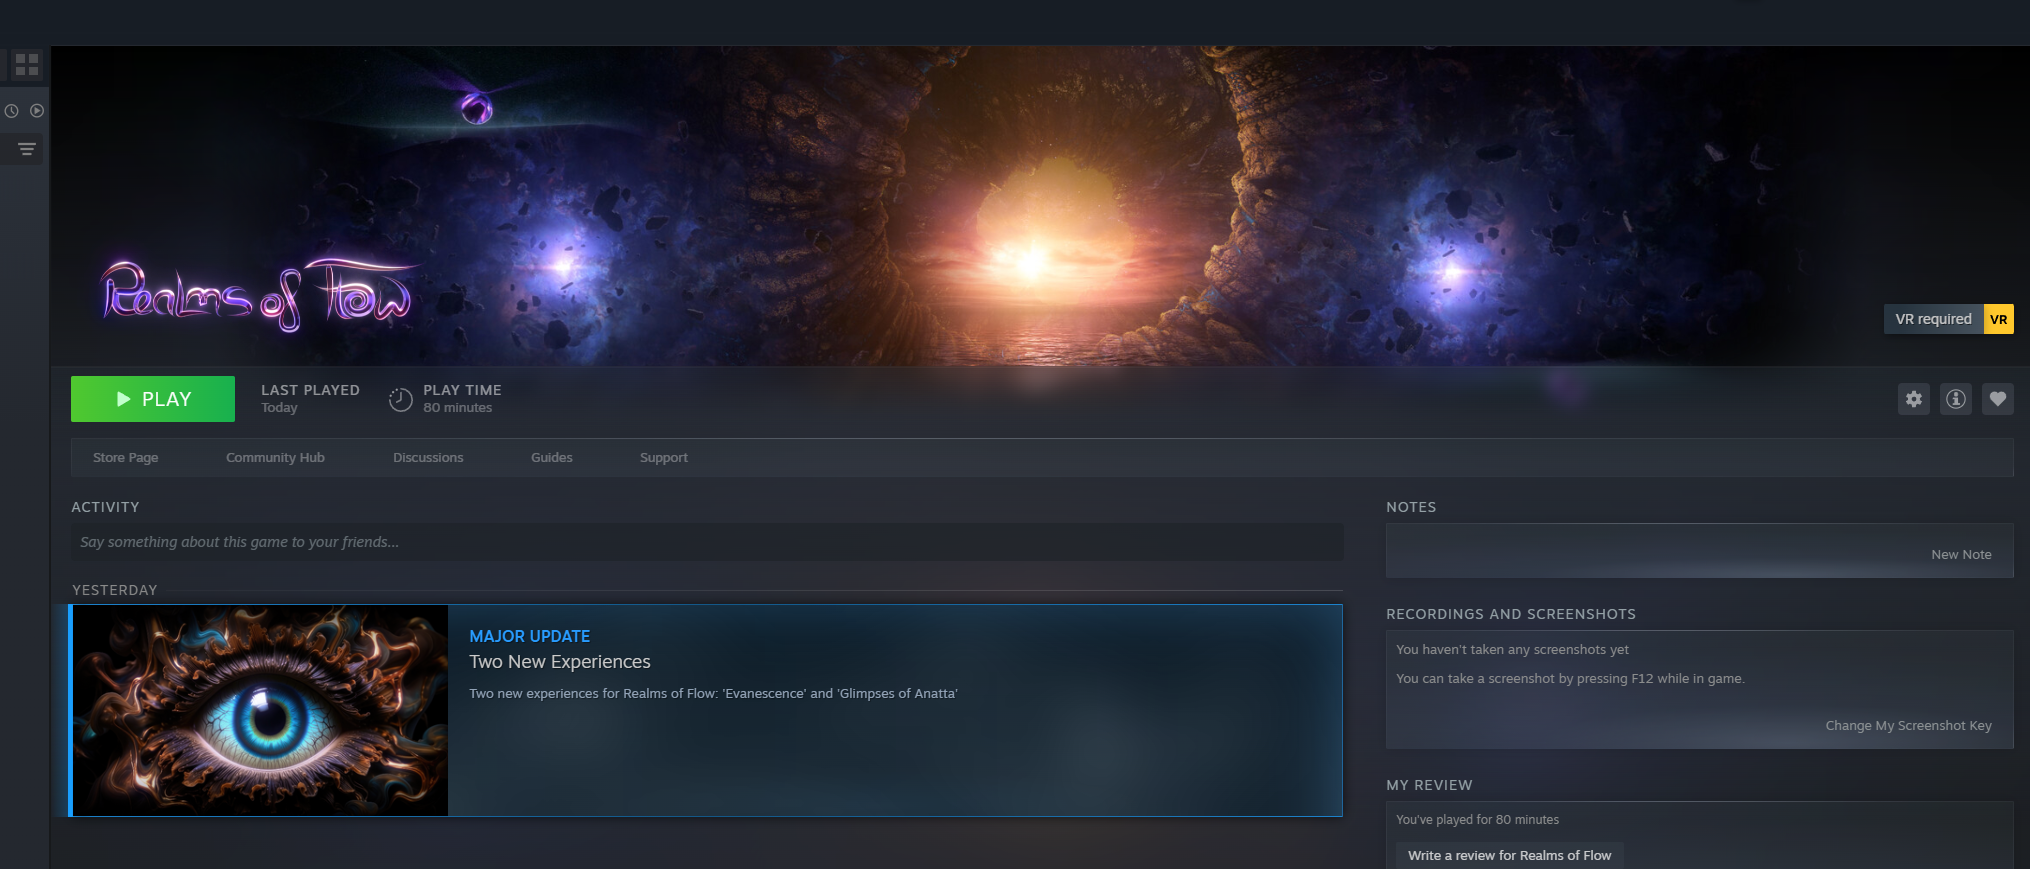The height and width of the screenshot is (869, 2030).
Task: Open the Store Page tab
Action: click(x=126, y=457)
